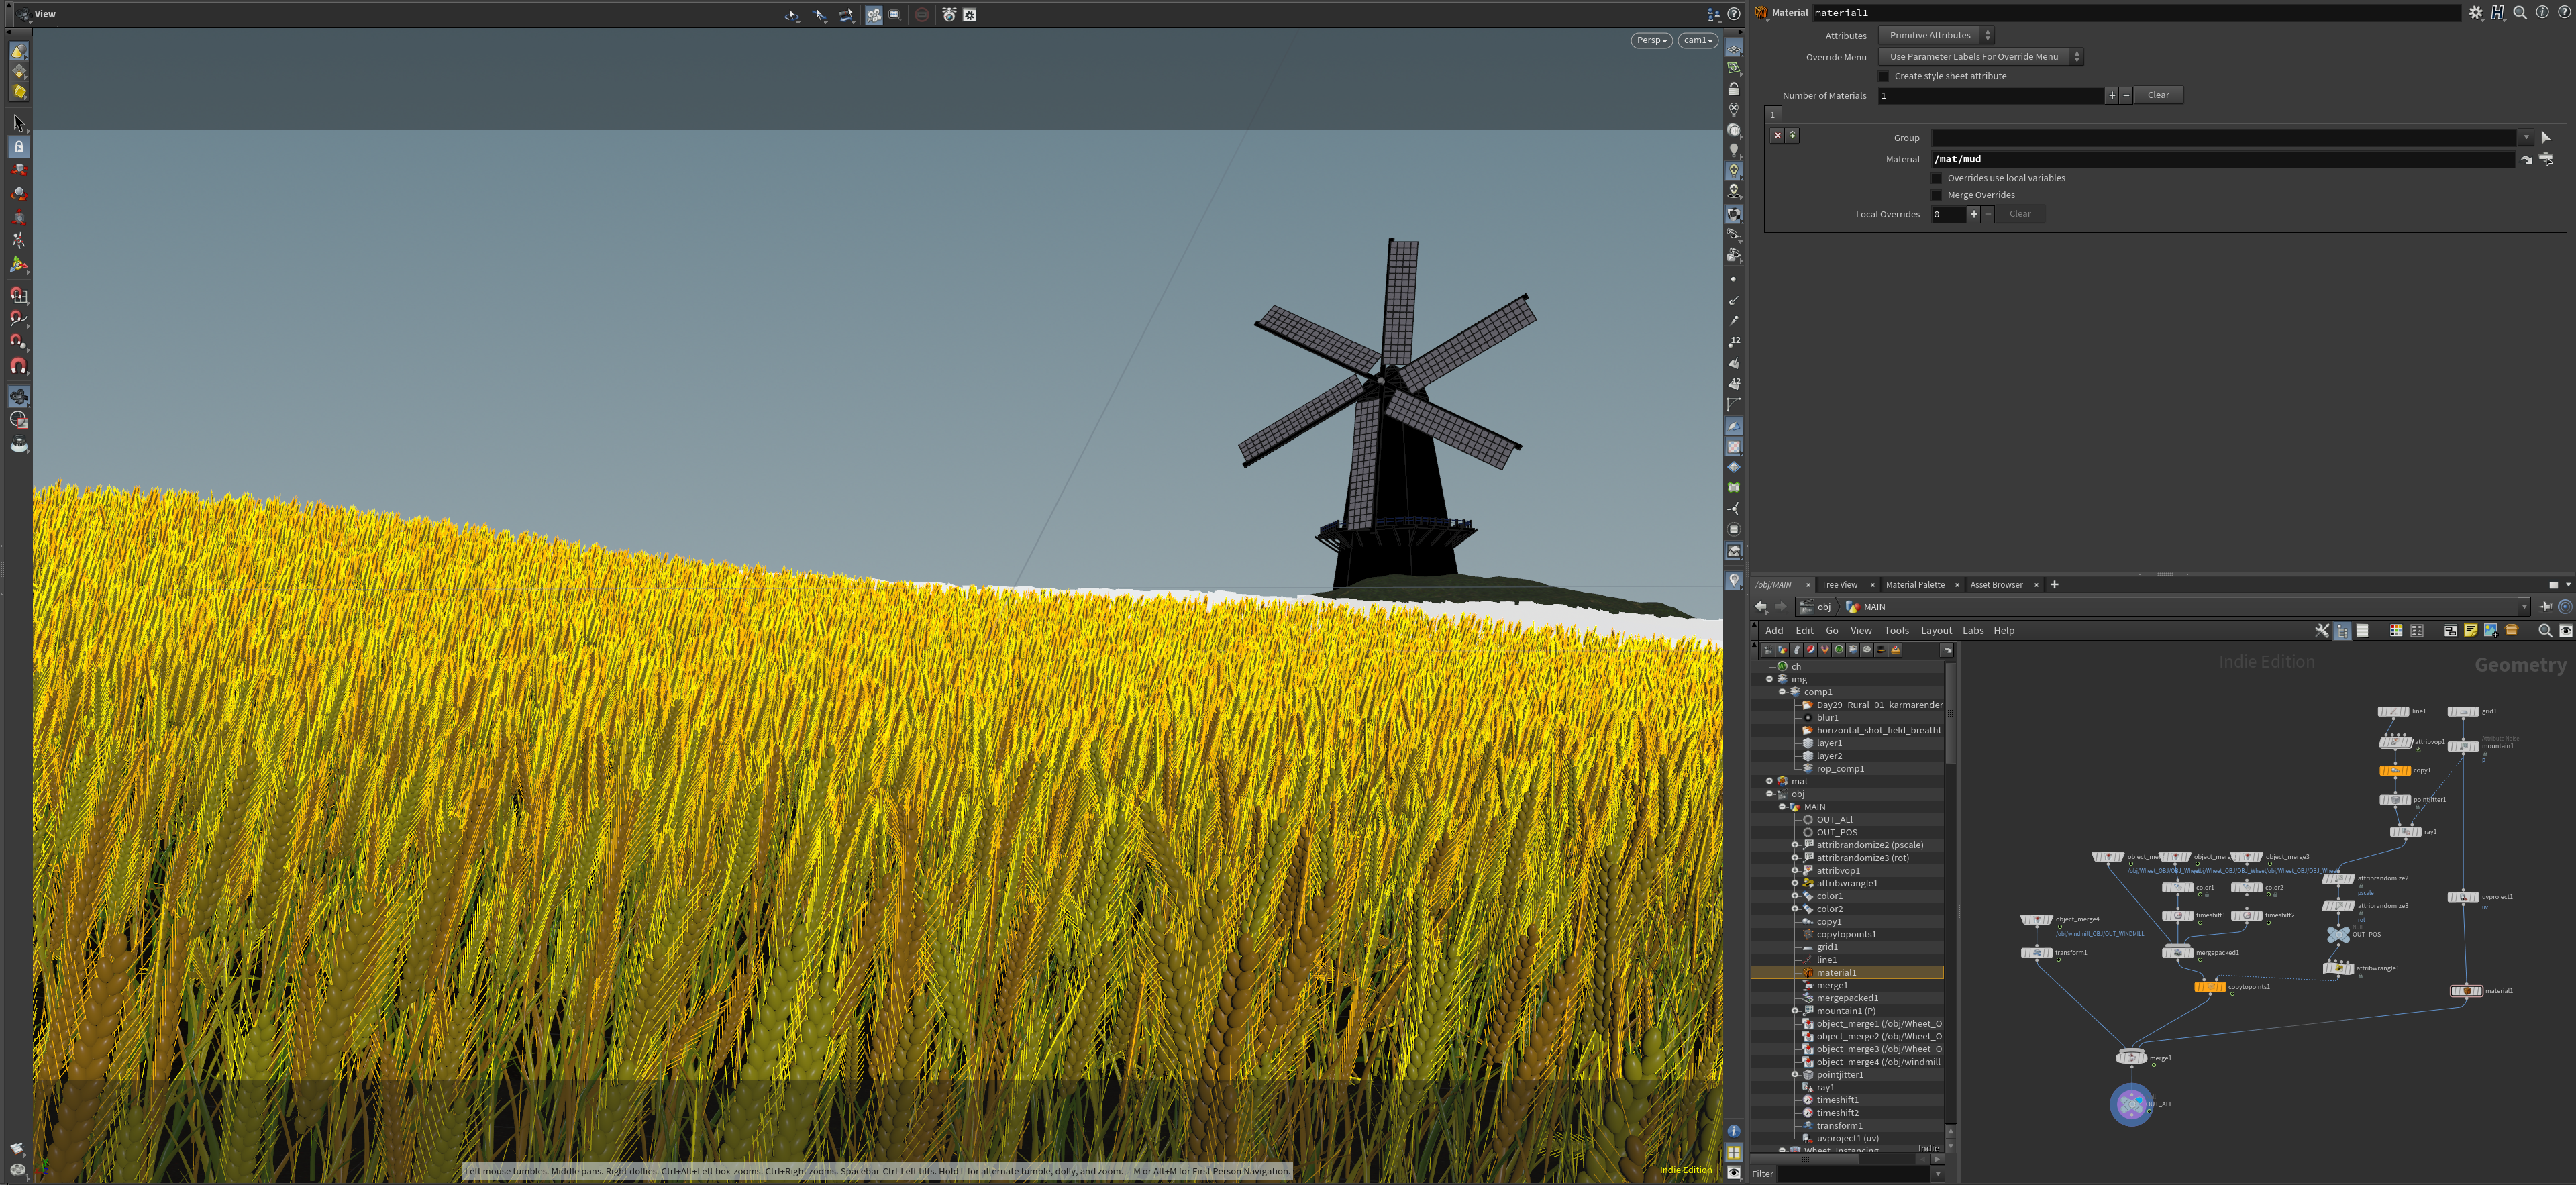Click the sticky note icon in network toolbar
Image resolution: width=2576 pixels, height=1185 pixels.
coord(2470,631)
